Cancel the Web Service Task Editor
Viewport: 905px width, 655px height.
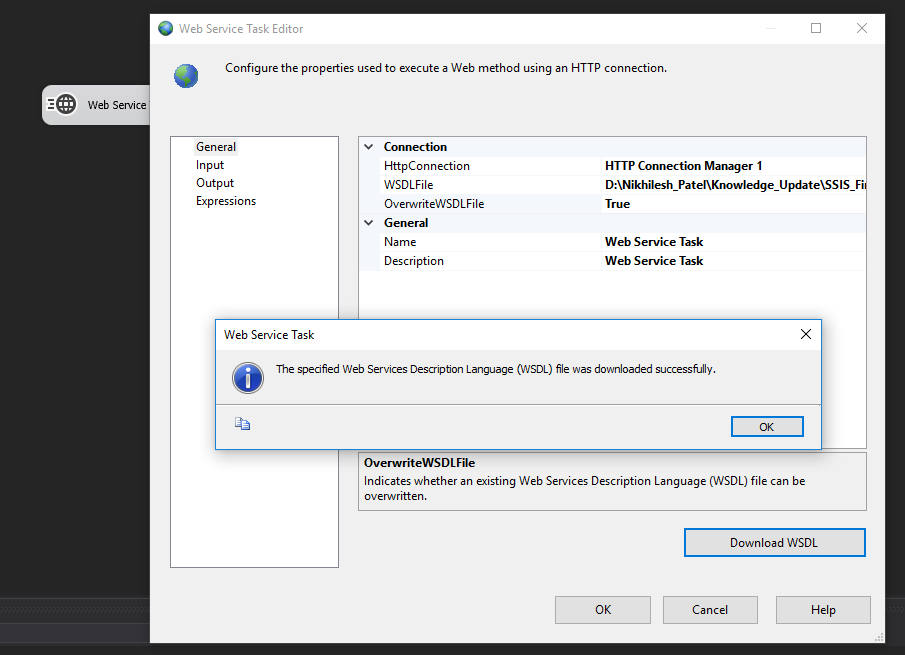pyautogui.click(x=709, y=609)
